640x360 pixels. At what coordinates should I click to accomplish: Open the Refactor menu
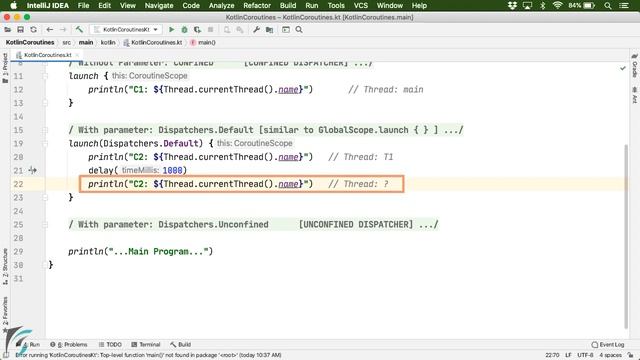pyautogui.click(x=257, y=6)
